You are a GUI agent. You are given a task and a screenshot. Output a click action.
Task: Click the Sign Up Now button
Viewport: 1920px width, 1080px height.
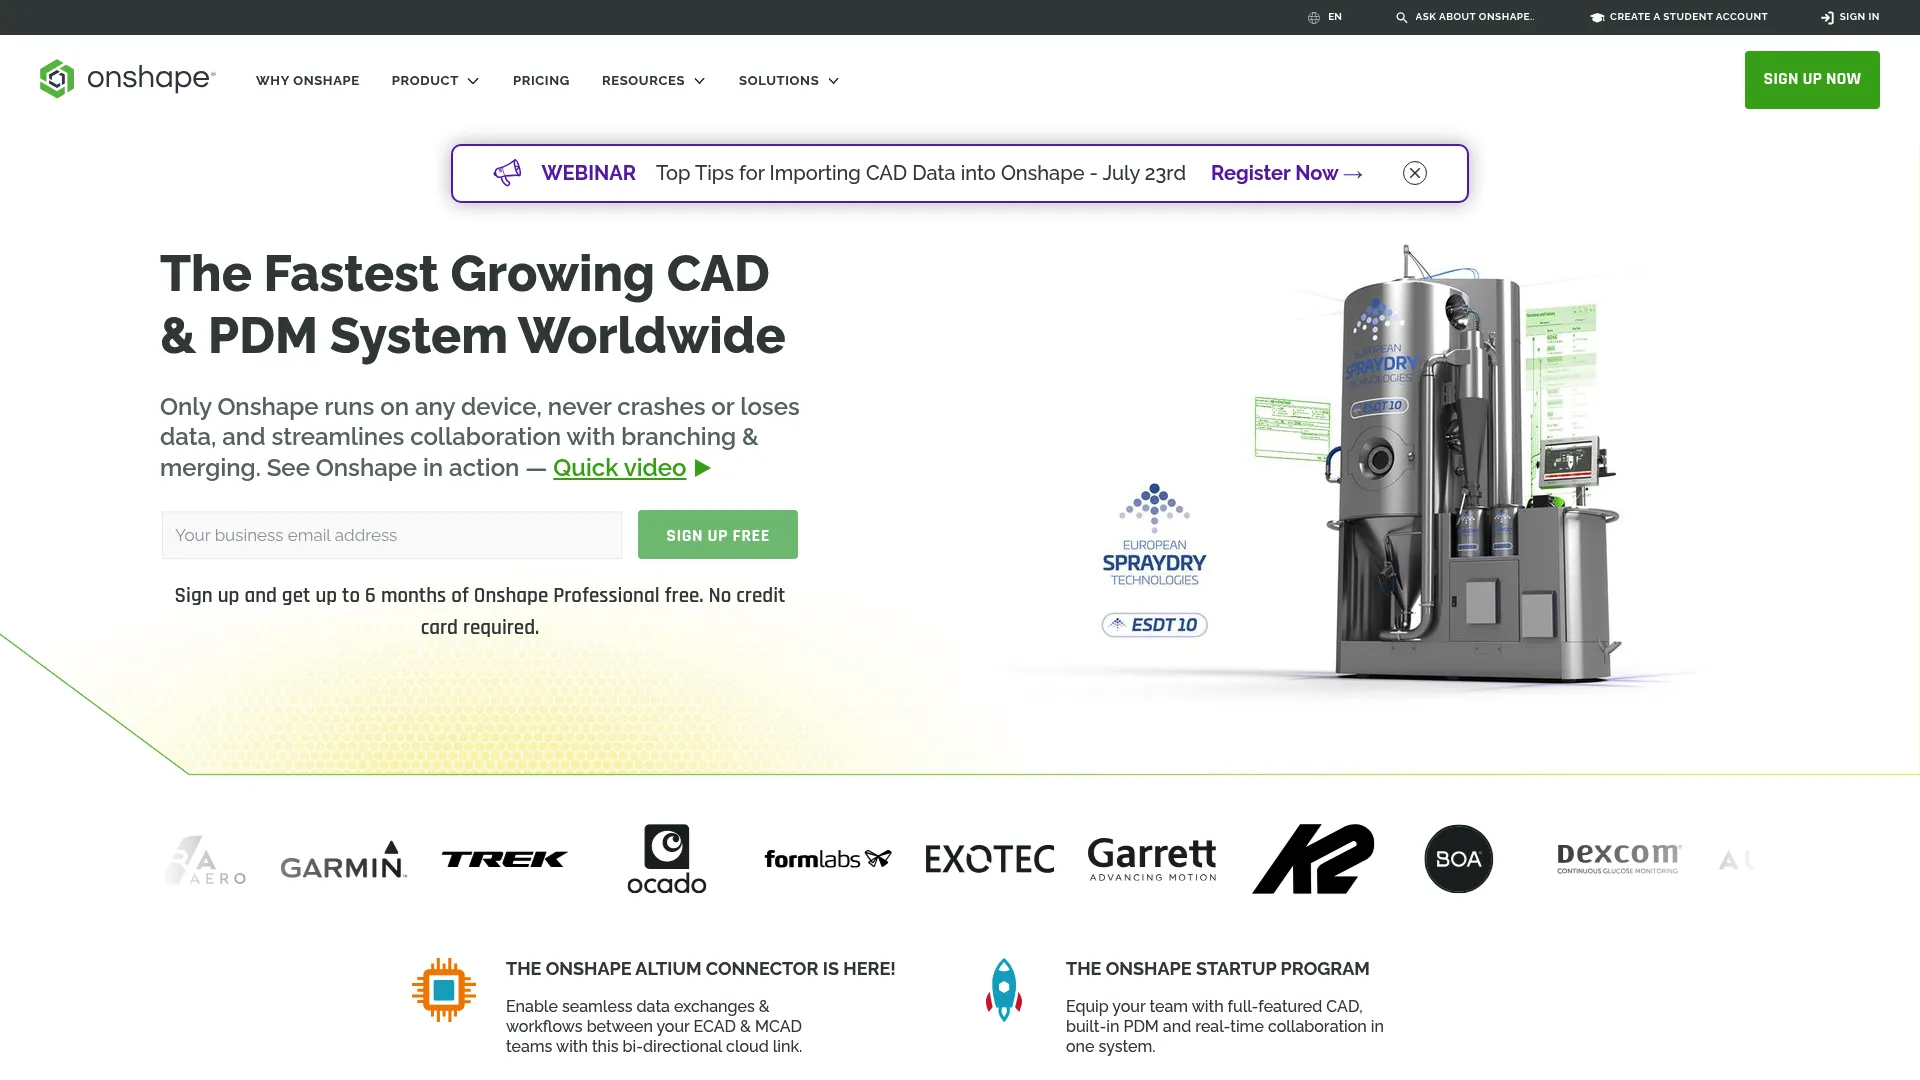click(x=1812, y=79)
